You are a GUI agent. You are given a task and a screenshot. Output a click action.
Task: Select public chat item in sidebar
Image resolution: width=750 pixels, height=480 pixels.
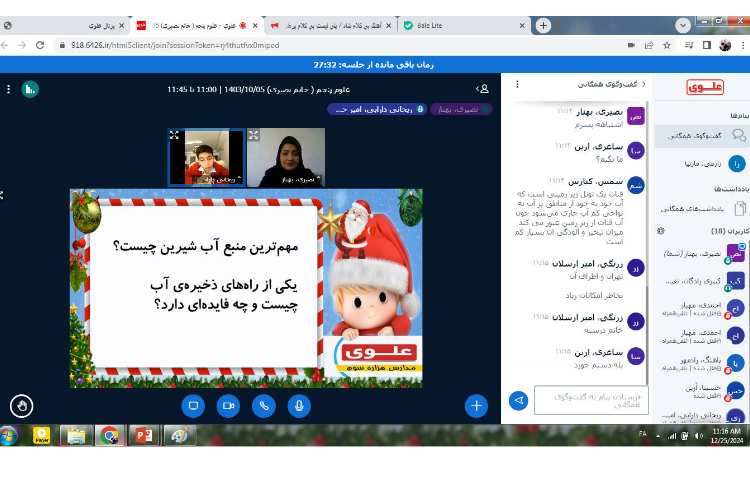[702, 136]
